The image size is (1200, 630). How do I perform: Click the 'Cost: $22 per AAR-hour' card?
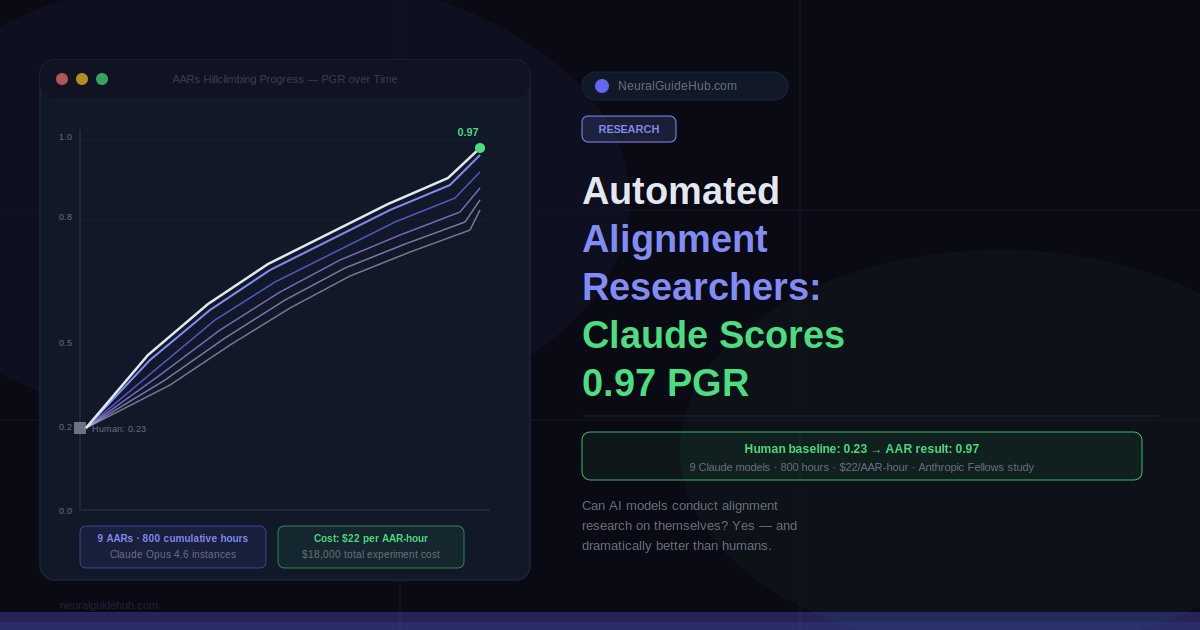pos(370,546)
